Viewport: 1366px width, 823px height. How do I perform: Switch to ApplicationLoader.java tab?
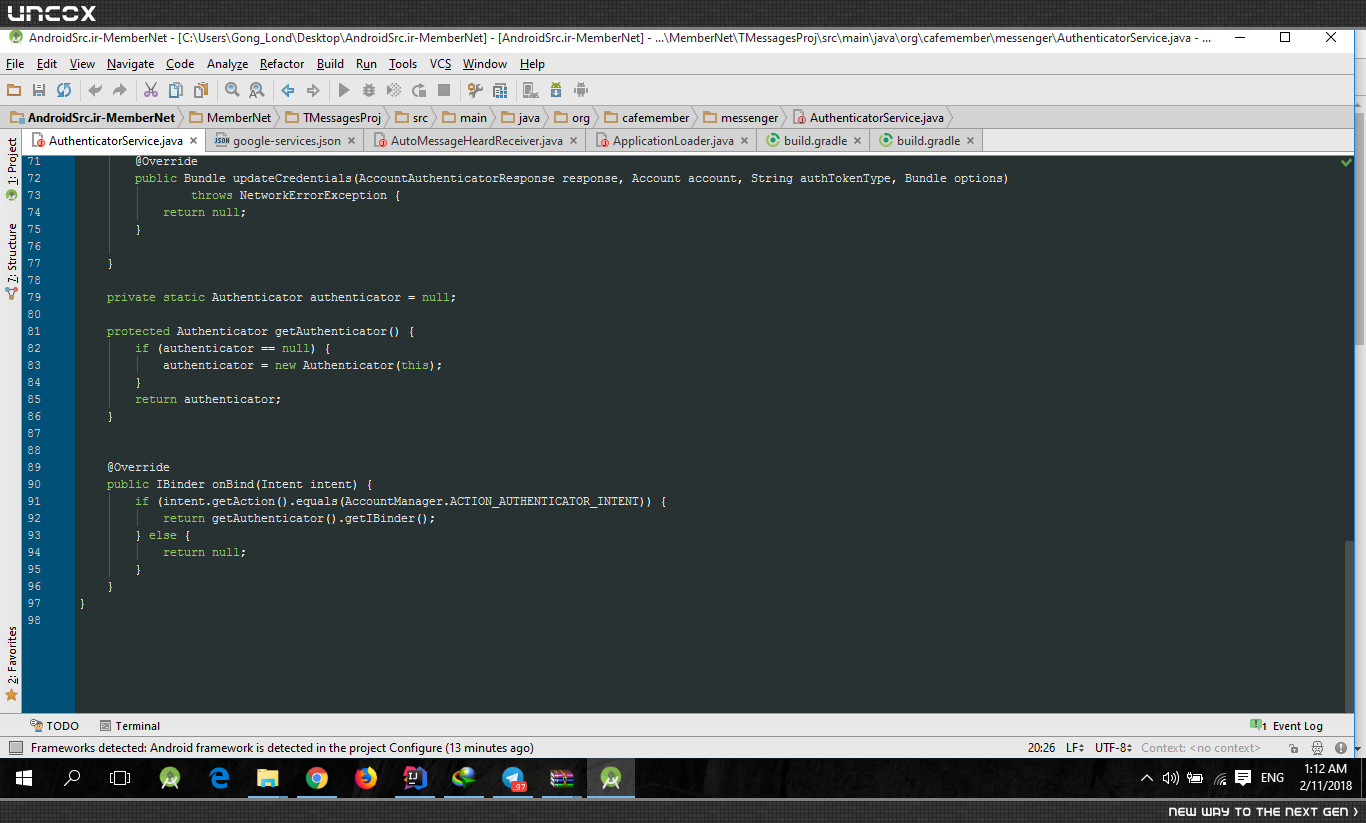[672, 141]
